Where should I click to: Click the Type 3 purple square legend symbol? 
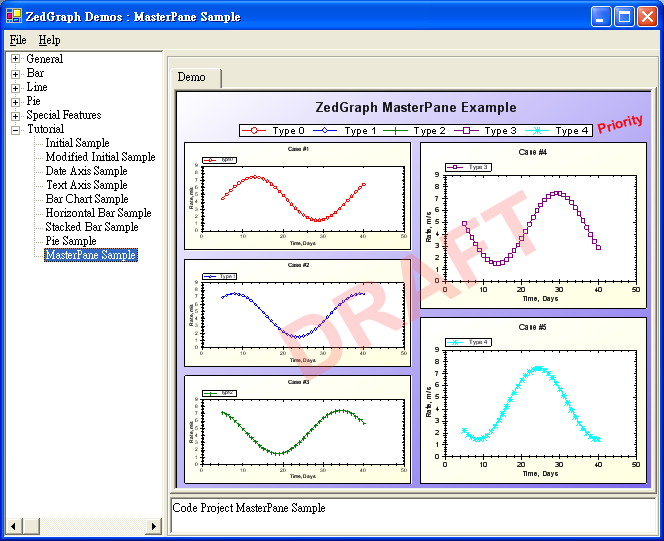pos(466,130)
